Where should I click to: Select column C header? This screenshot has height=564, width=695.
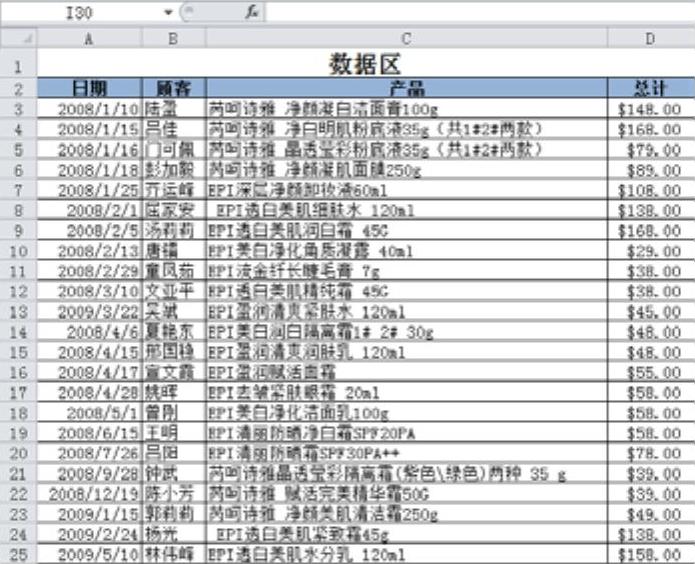[406, 39]
